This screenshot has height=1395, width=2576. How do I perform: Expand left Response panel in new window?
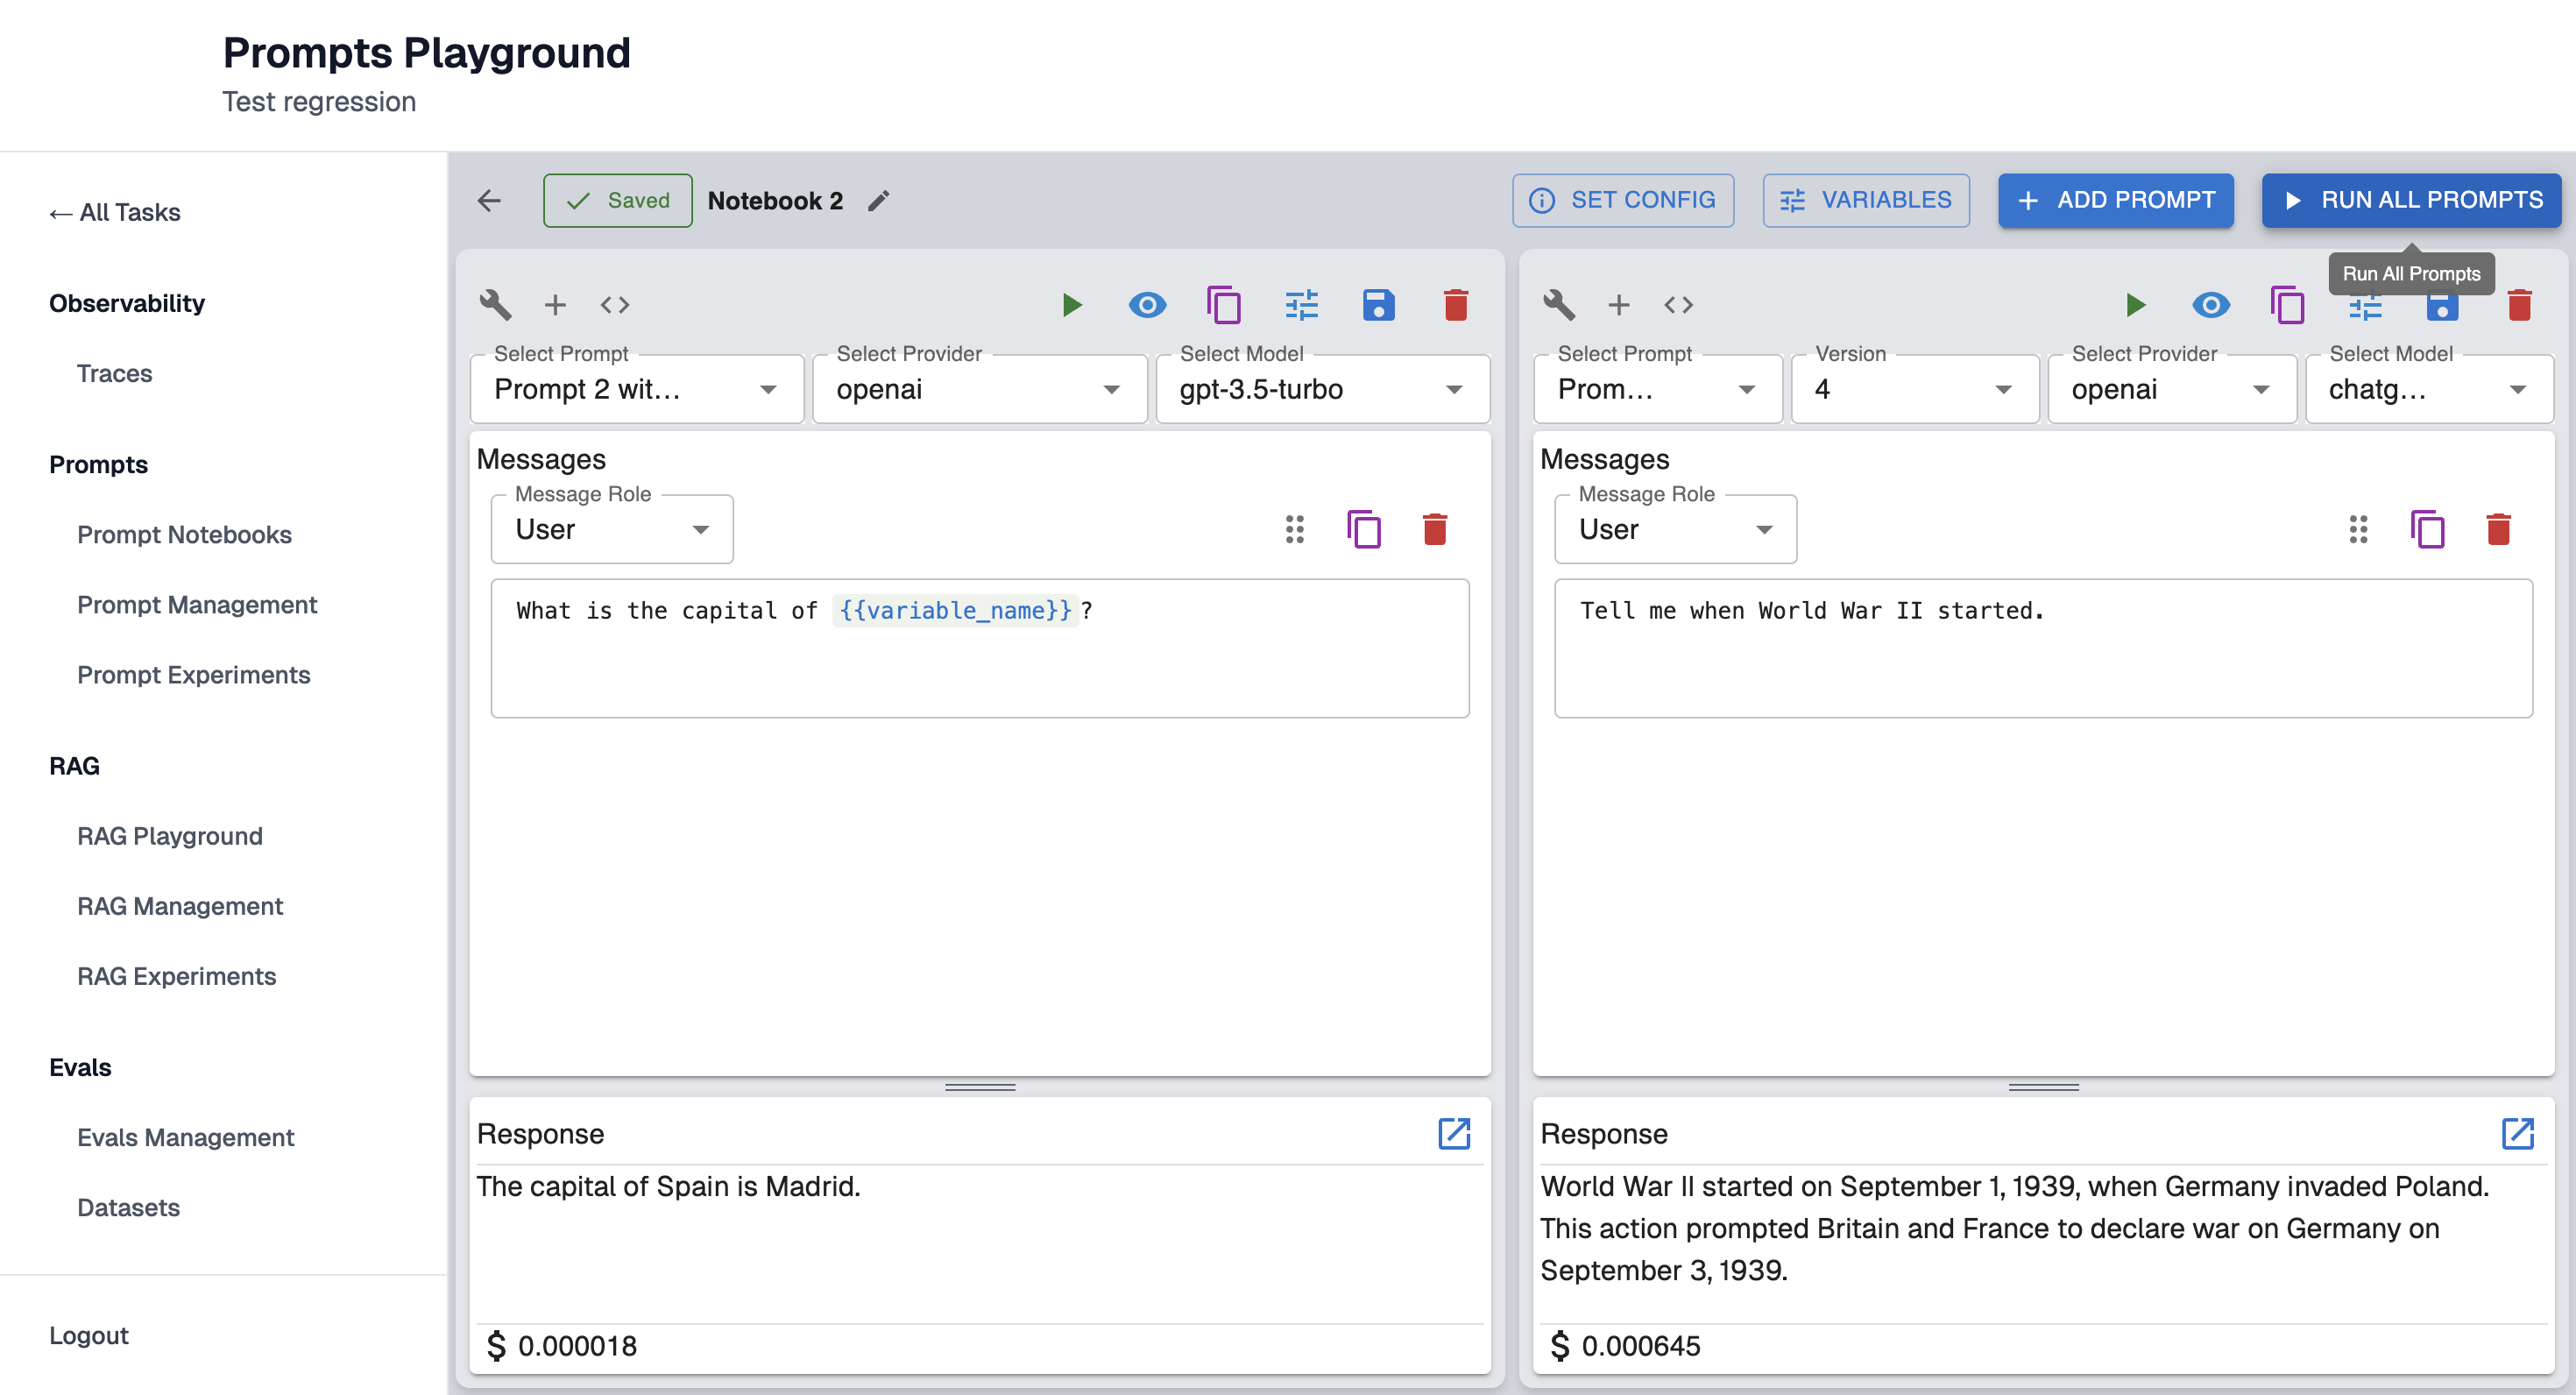tap(1454, 1133)
